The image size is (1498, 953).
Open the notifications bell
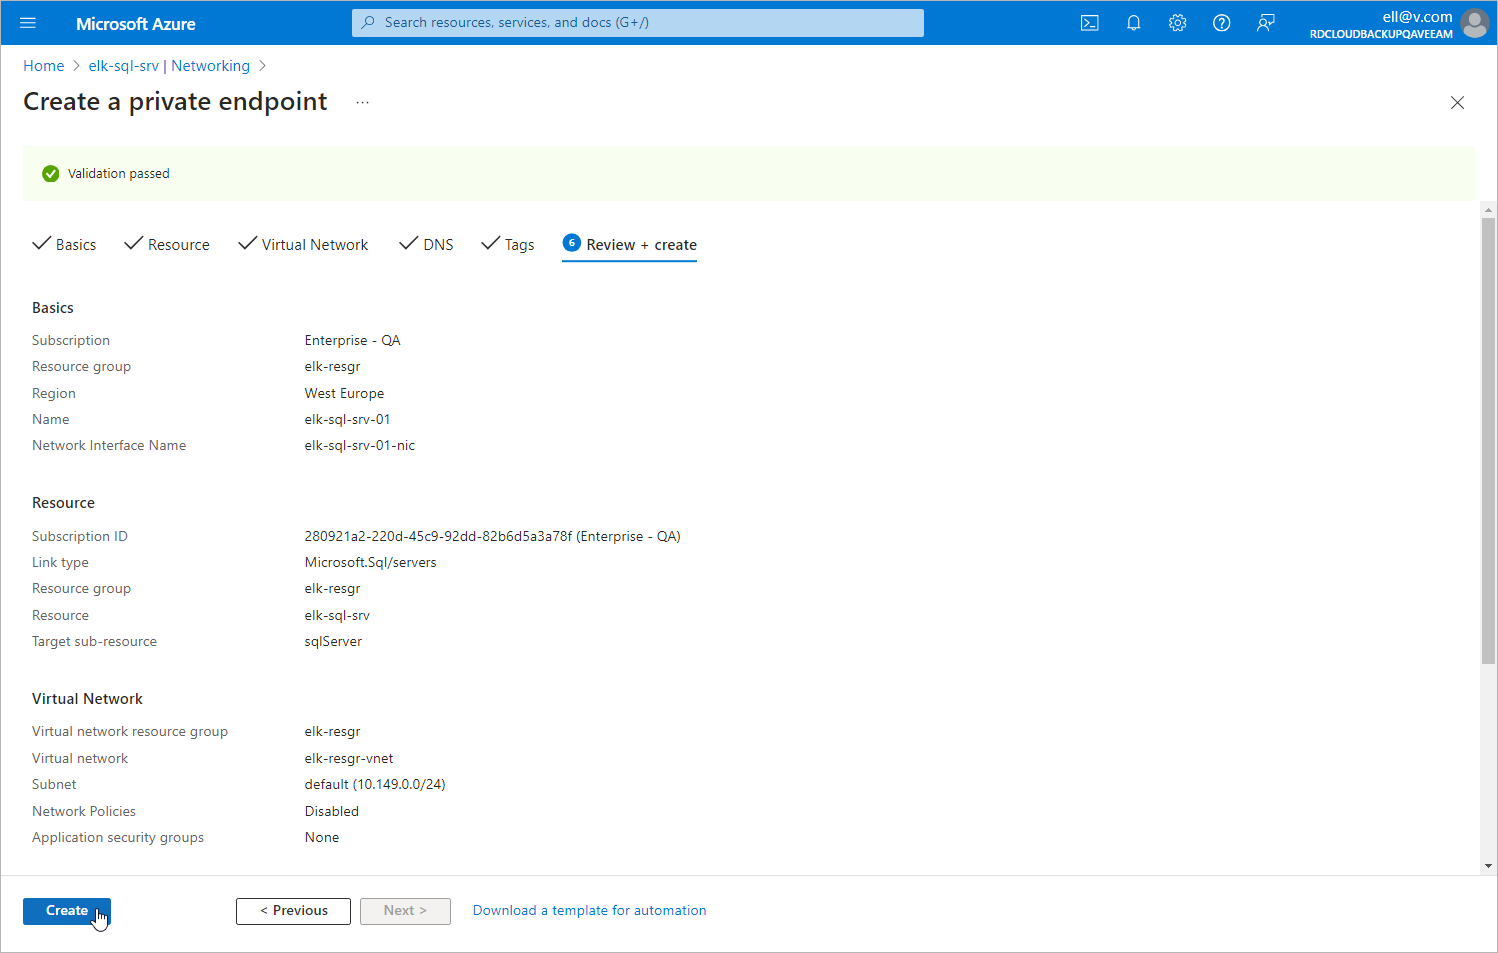tap(1134, 23)
